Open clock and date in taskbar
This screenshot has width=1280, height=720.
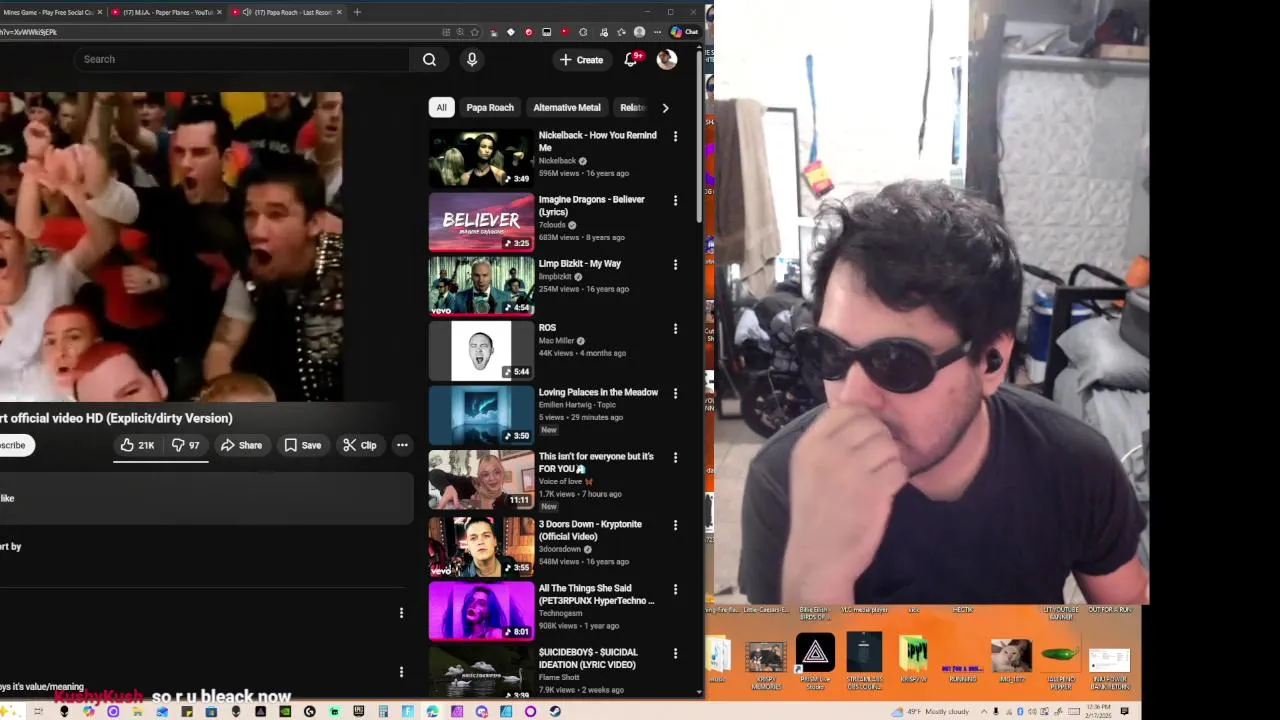[1097, 711]
